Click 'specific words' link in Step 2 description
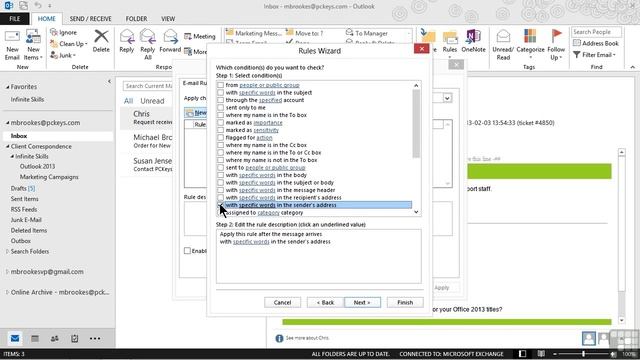 (251, 242)
